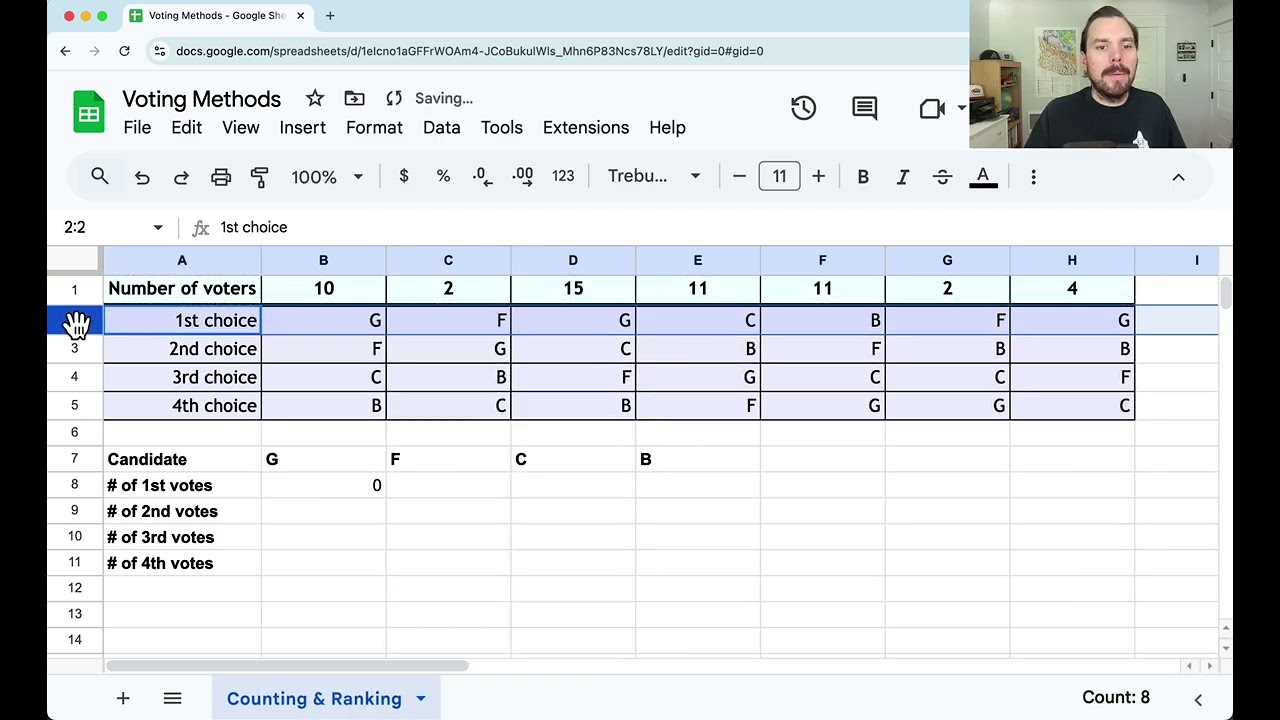Open the comments panel icon
This screenshot has height=720, width=1280.
pyautogui.click(x=865, y=108)
